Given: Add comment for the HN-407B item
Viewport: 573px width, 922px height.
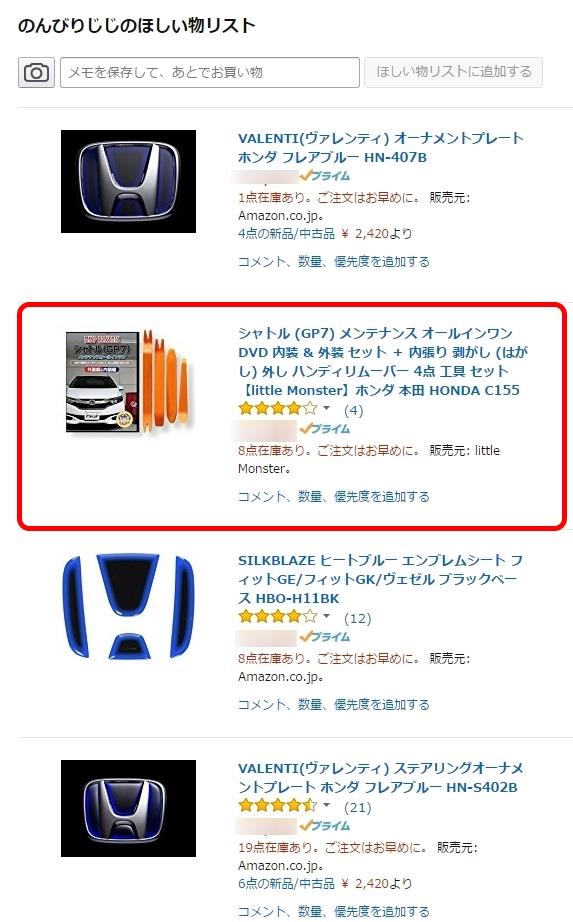Looking at the screenshot, I should tap(334, 262).
